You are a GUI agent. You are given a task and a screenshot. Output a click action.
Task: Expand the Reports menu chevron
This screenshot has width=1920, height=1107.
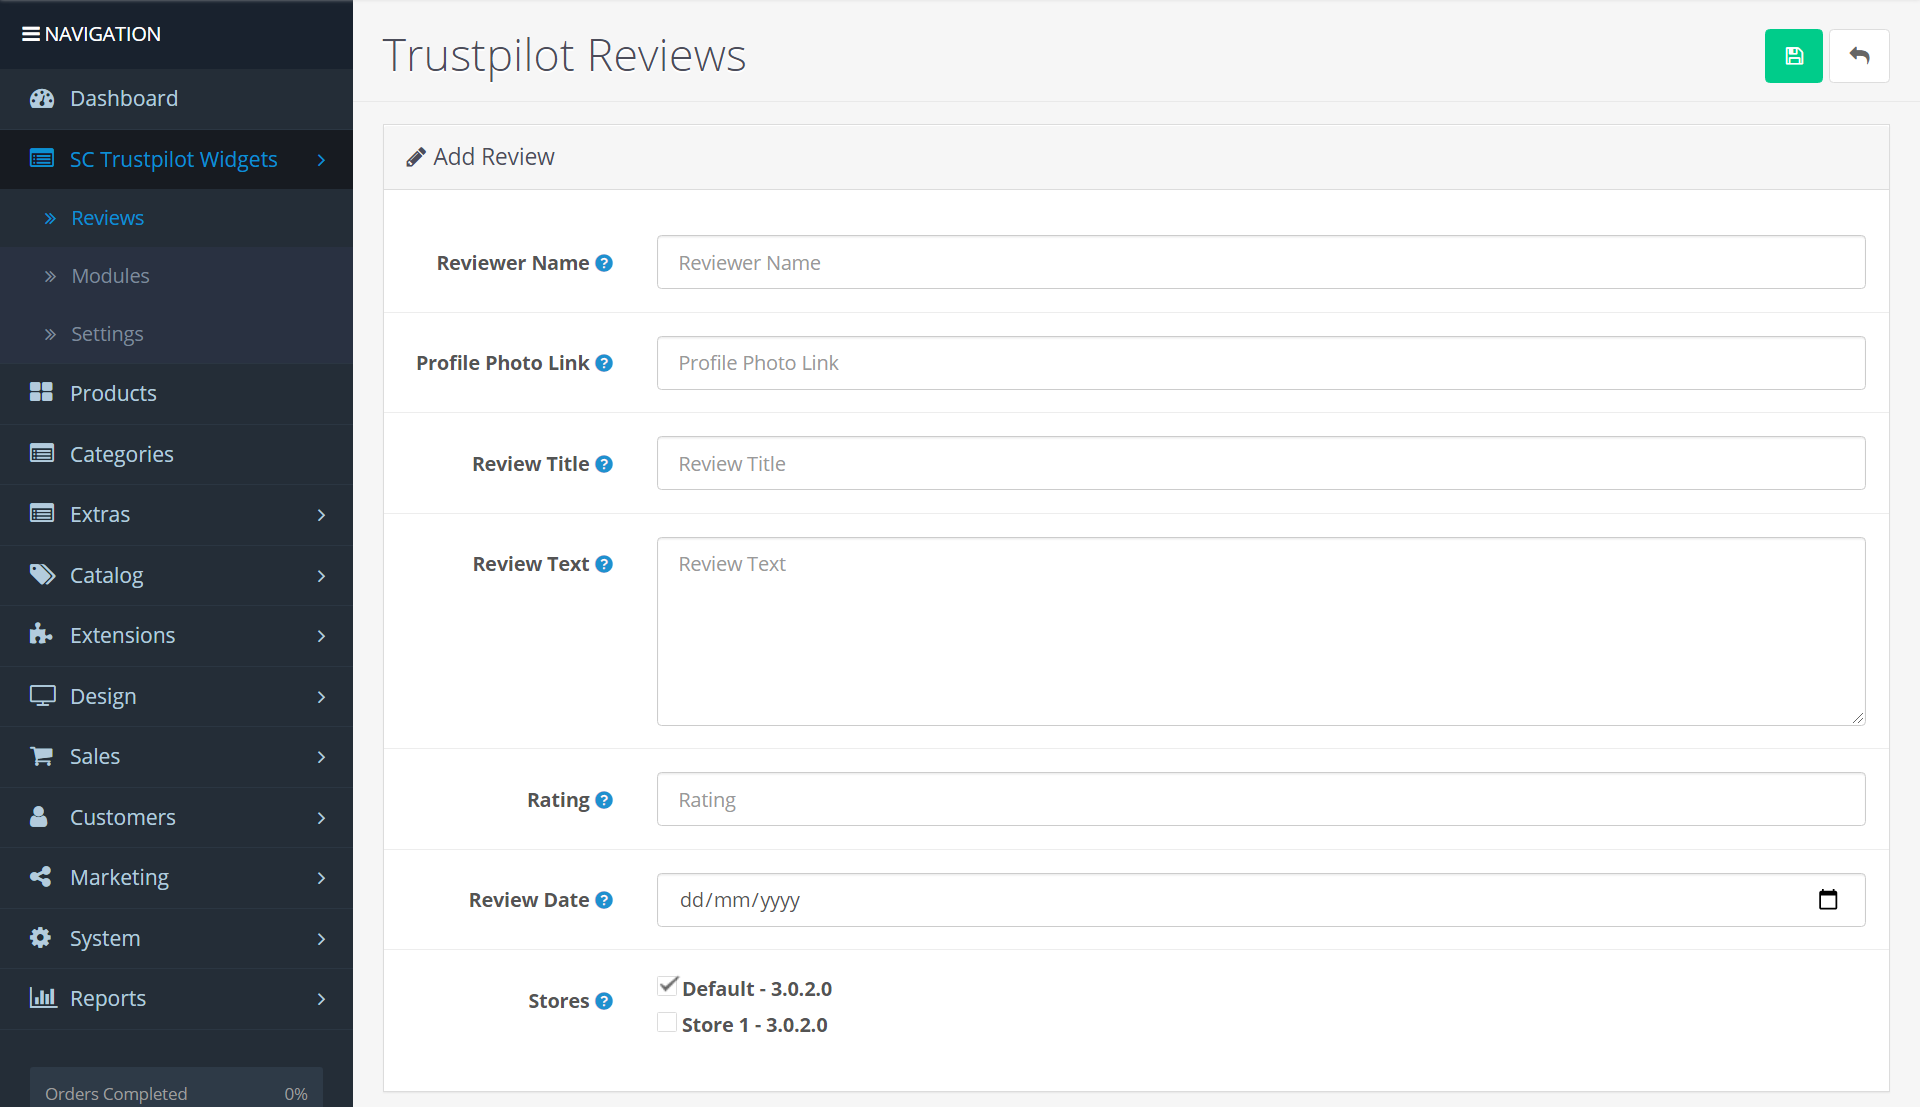321,999
